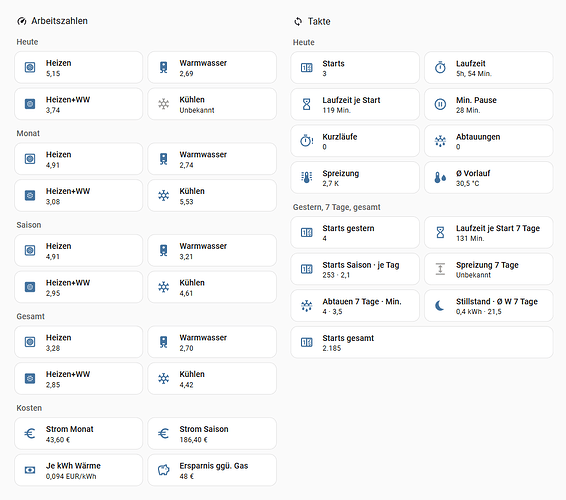Click the Abtauungen snowflake melt icon
566x500 pixels.
(440, 141)
